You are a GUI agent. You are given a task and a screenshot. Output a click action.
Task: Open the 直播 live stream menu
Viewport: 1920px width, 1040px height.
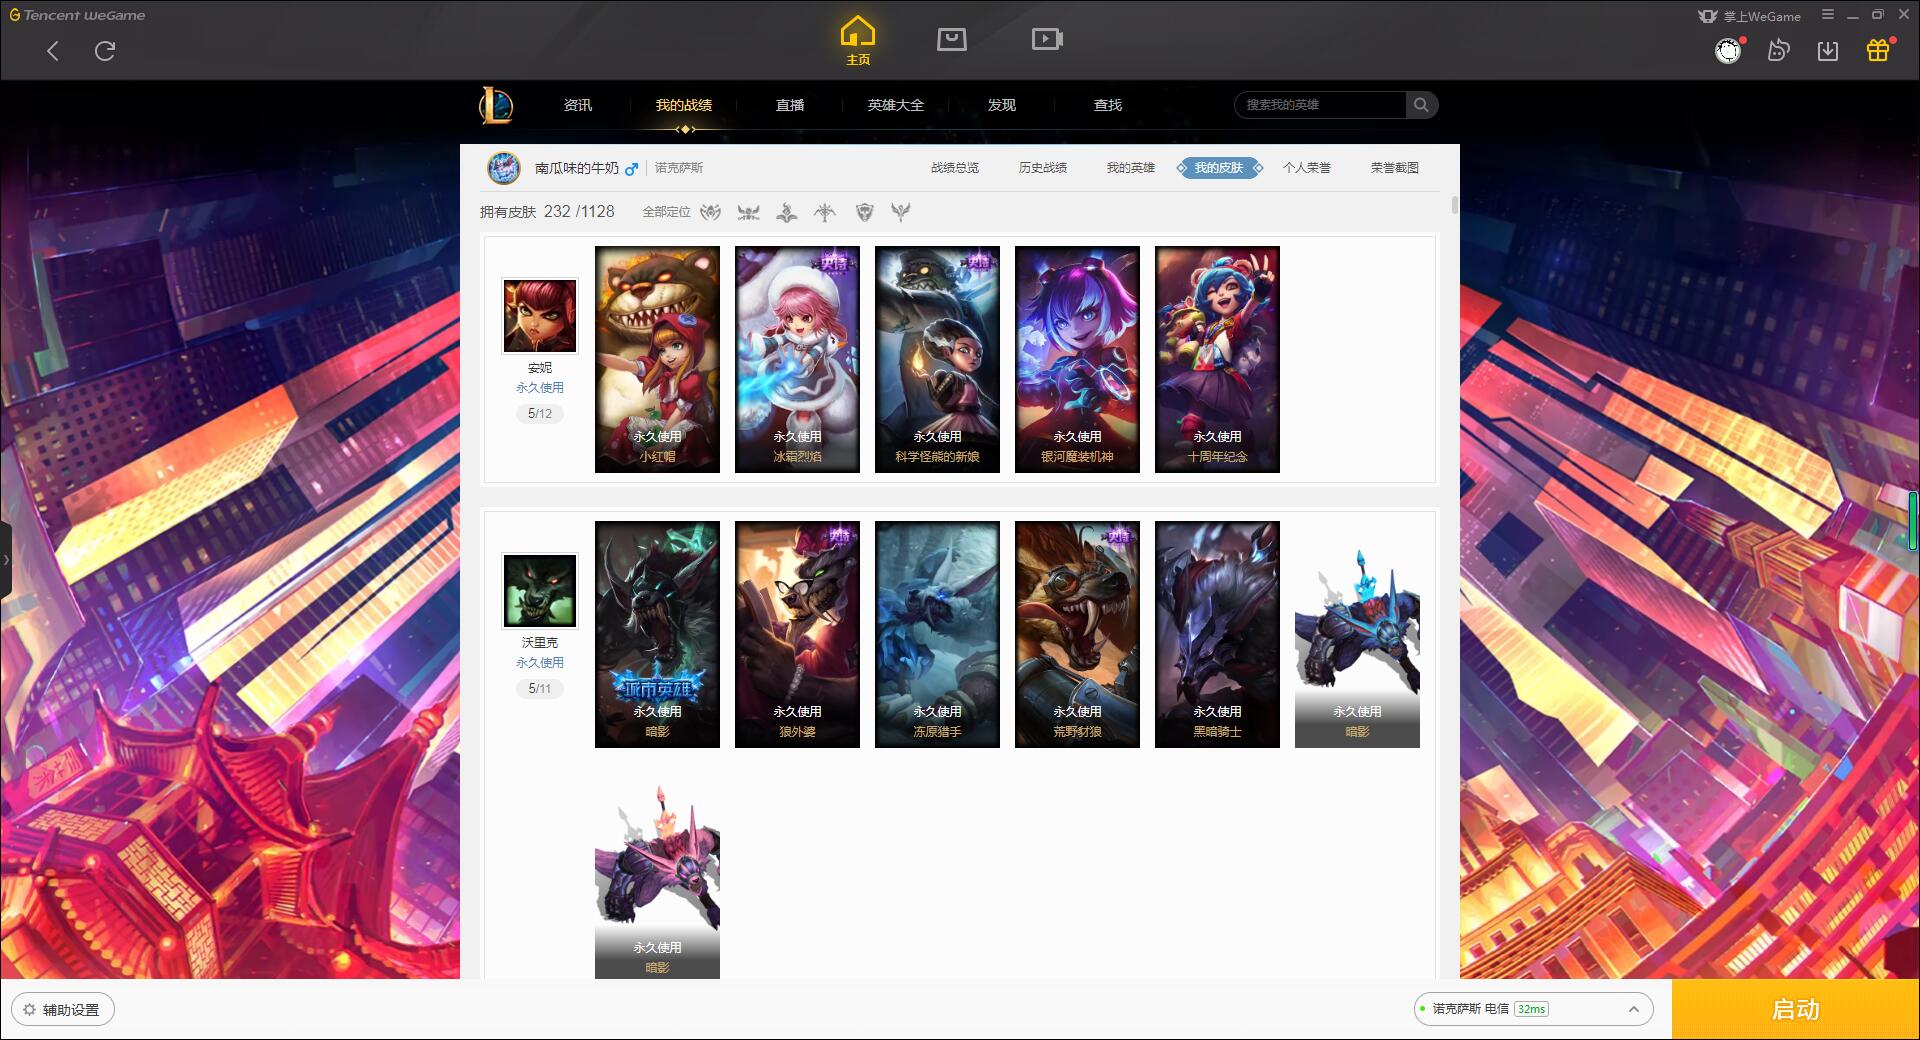(x=790, y=105)
